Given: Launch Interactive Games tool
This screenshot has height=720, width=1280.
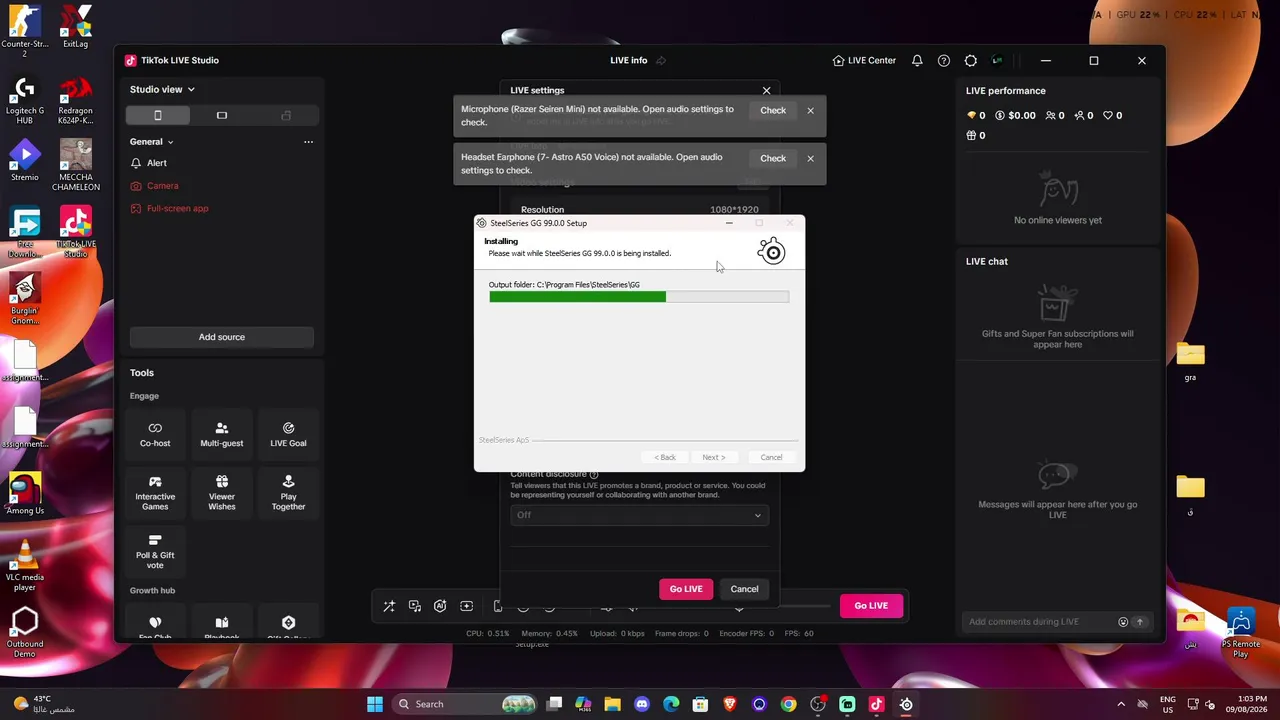Looking at the screenshot, I should click(x=155, y=493).
